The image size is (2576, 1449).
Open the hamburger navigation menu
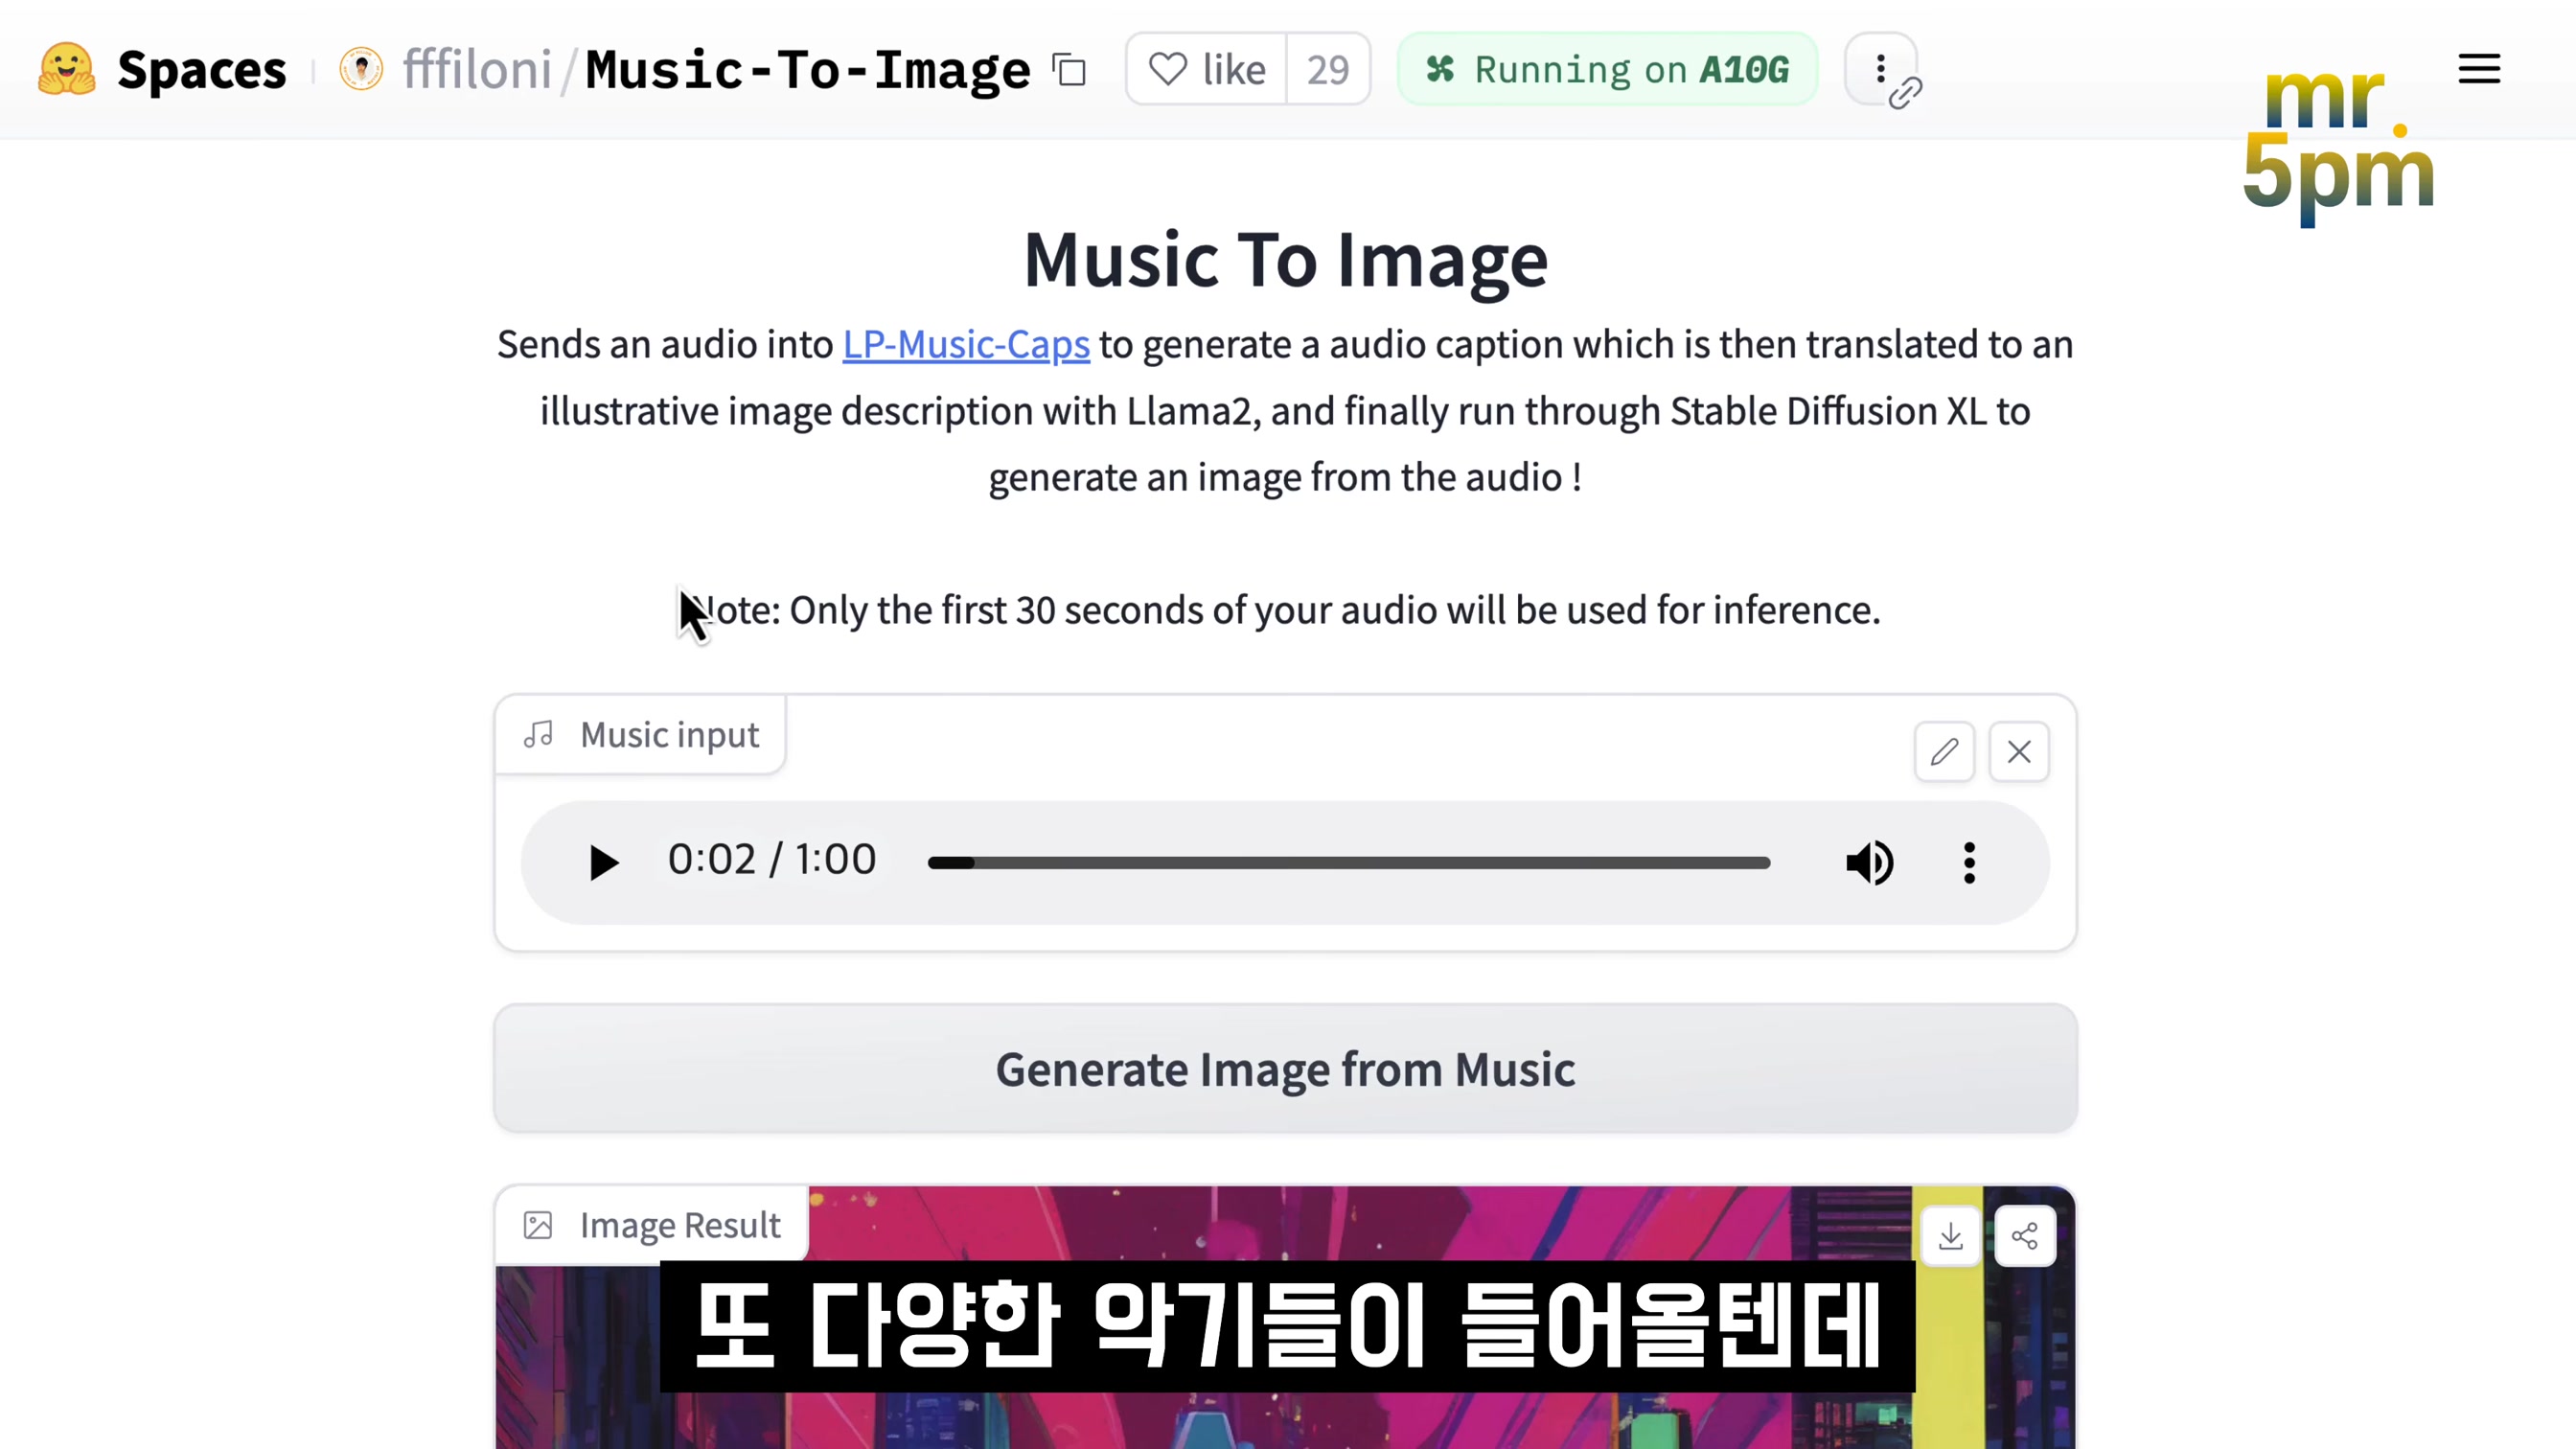point(2479,69)
